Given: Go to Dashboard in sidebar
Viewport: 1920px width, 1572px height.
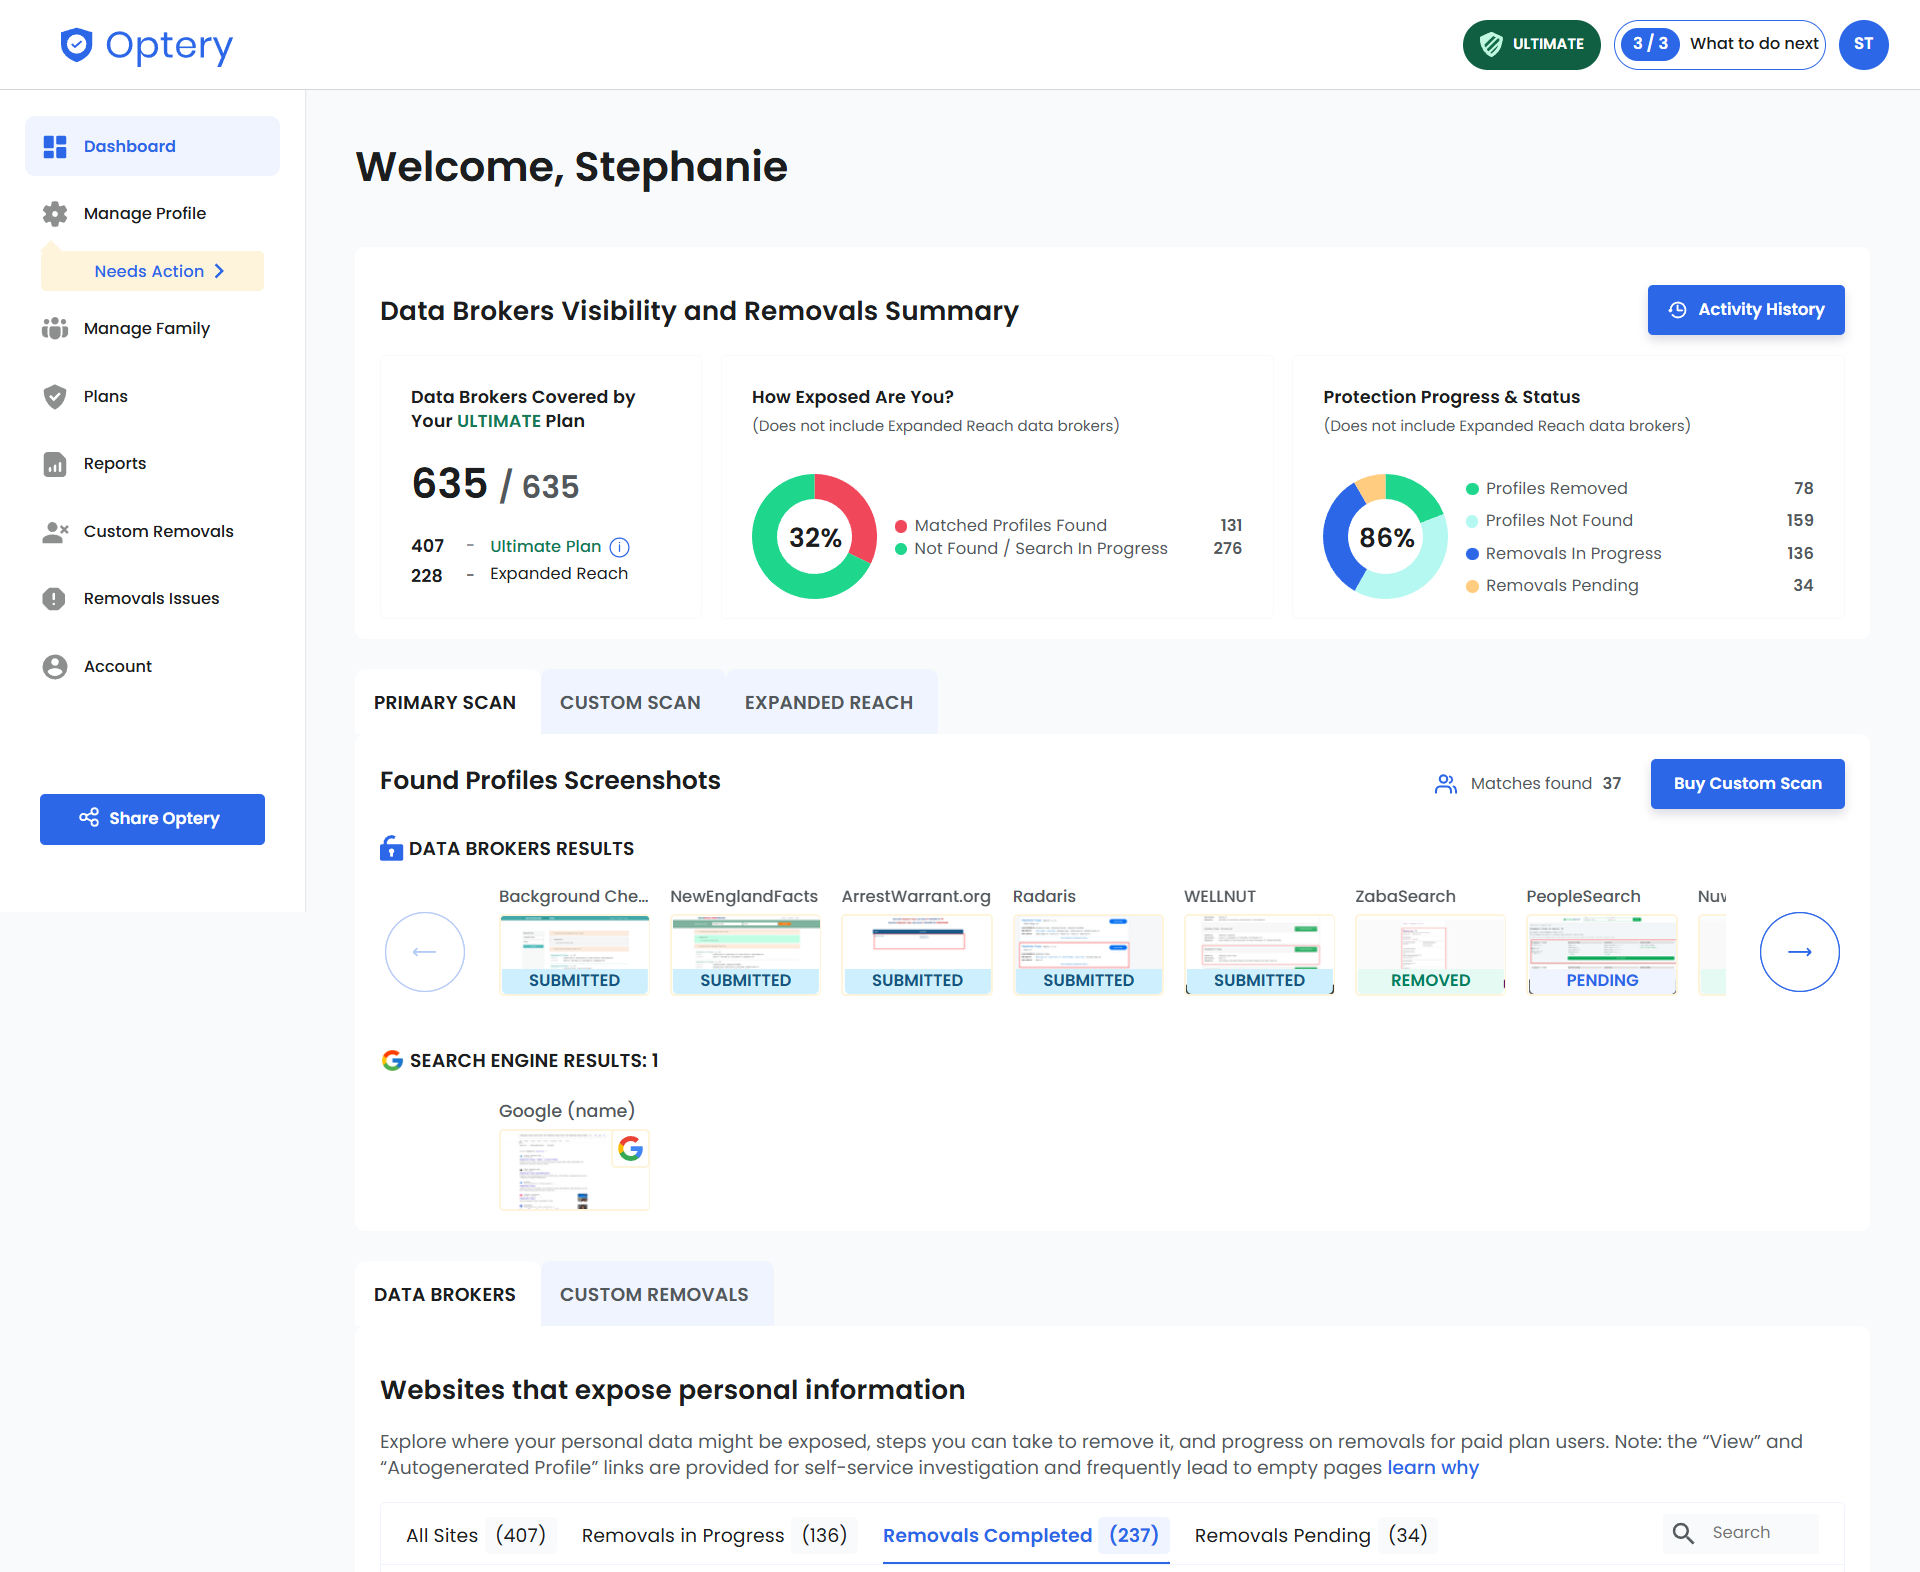Looking at the screenshot, I should (x=152, y=146).
